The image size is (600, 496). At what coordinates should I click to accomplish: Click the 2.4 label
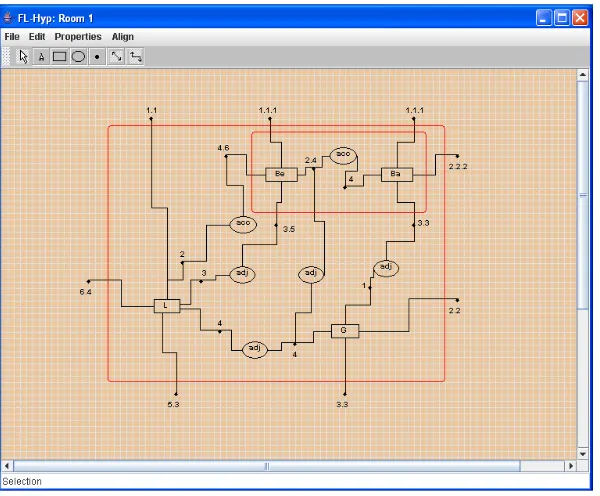point(310,160)
